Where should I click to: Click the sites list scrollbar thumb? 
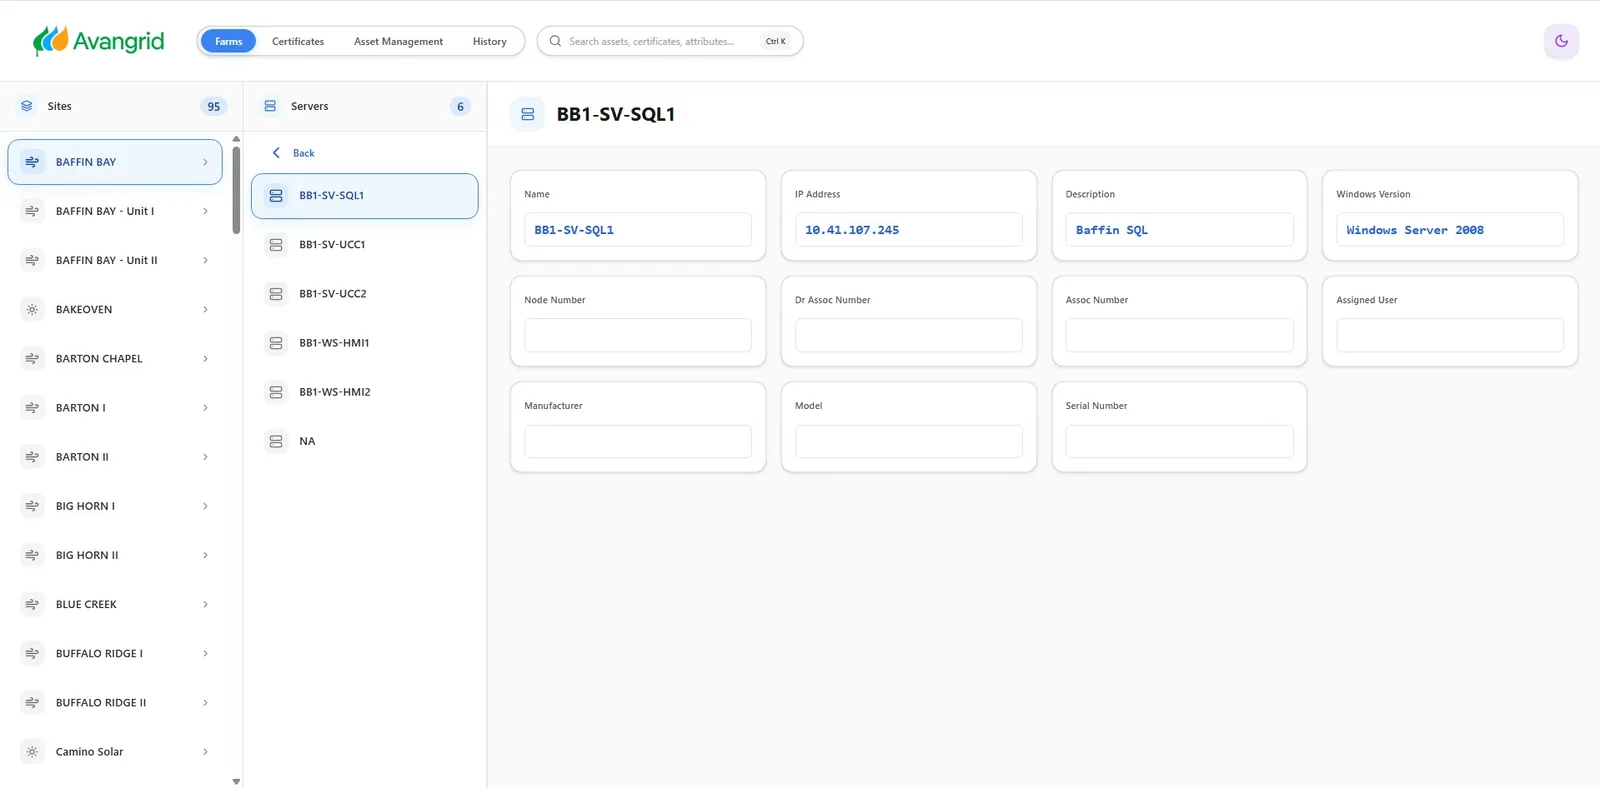[x=236, y=190]
